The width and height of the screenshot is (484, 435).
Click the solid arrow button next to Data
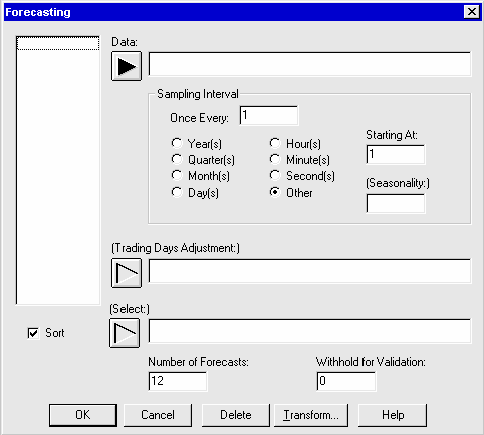(126, 66)
